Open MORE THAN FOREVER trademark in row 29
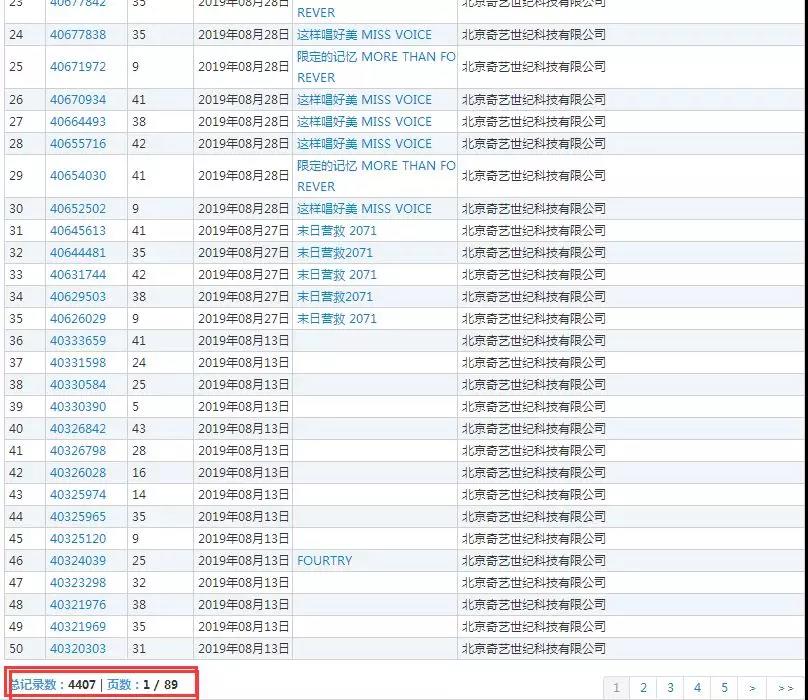 376,176
